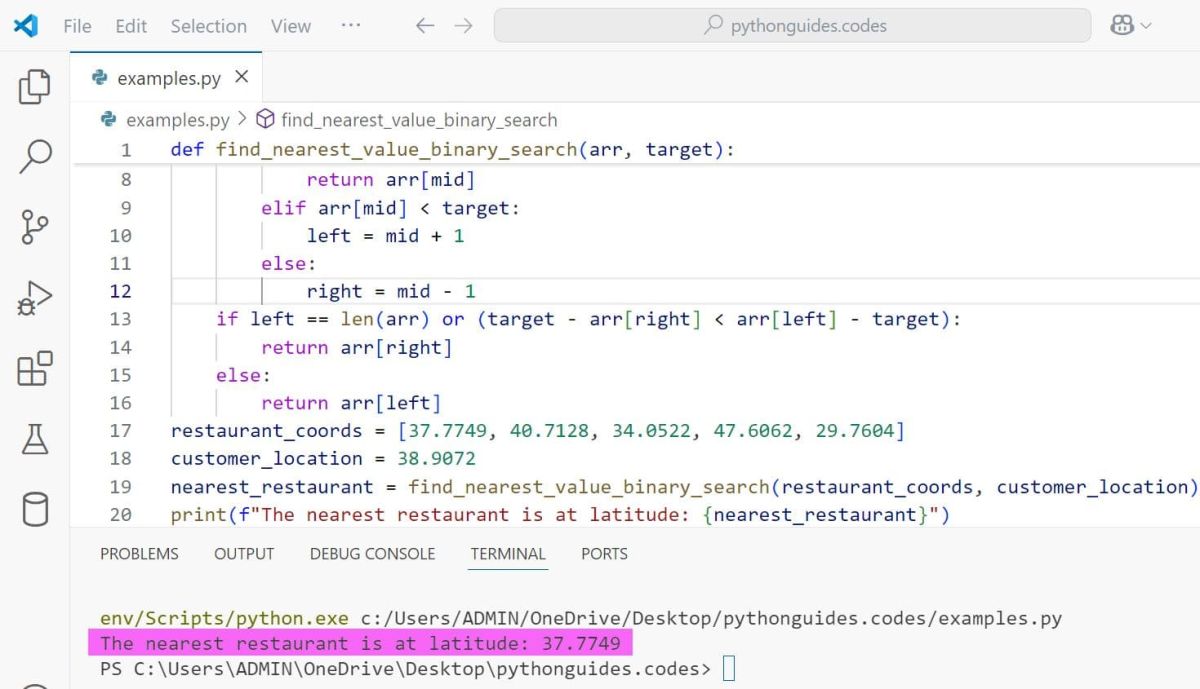1200x689 pixels.
Task: Open the View menu
Action: [290, 26]
